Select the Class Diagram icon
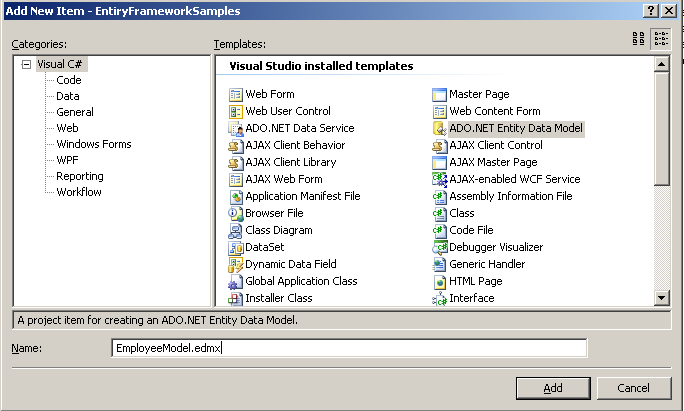684x411 pixels. [x=236, y=231]
